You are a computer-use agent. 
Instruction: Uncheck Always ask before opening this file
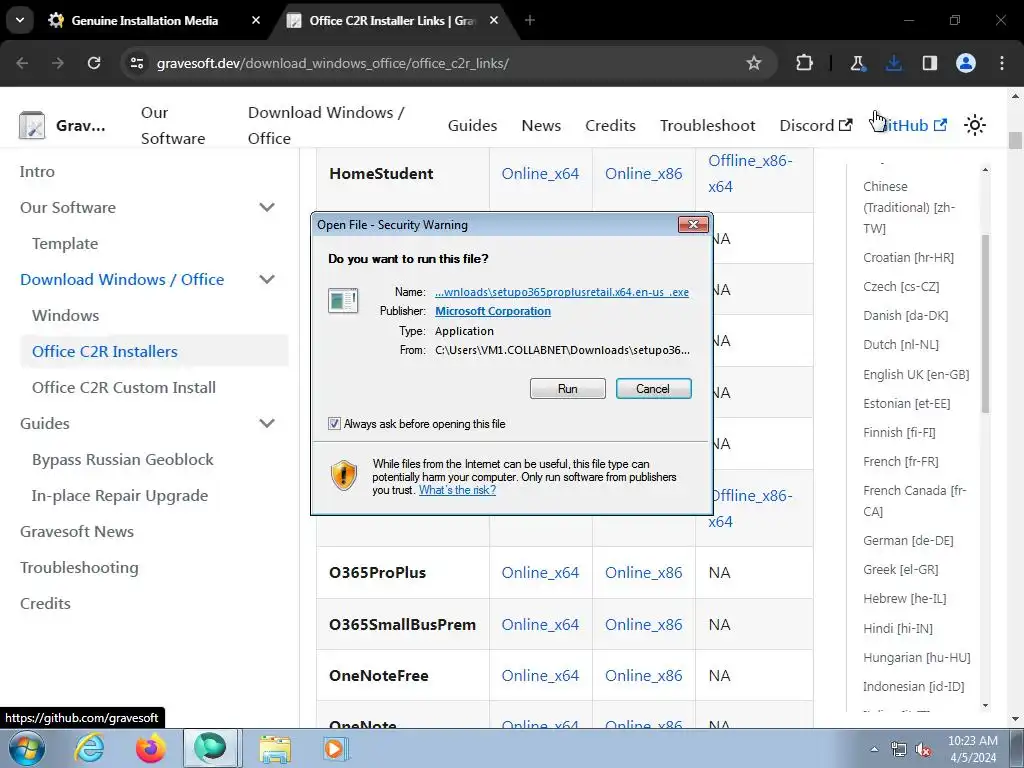pos(334,424)
